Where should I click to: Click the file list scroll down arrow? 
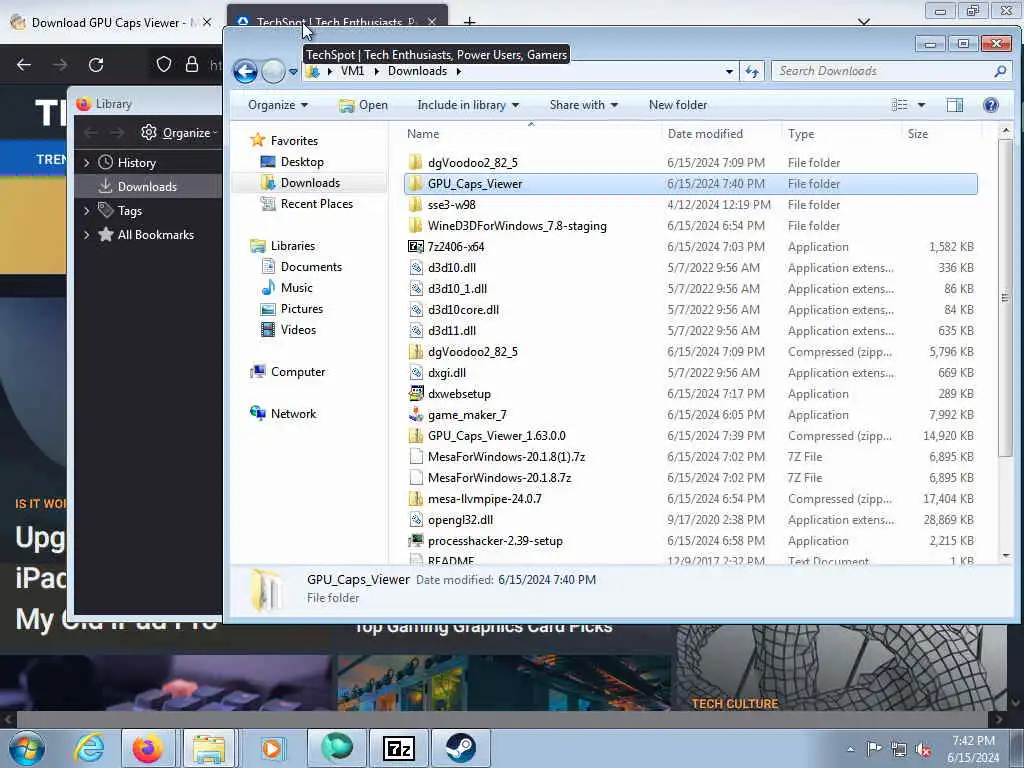[x=1005, y=556]
